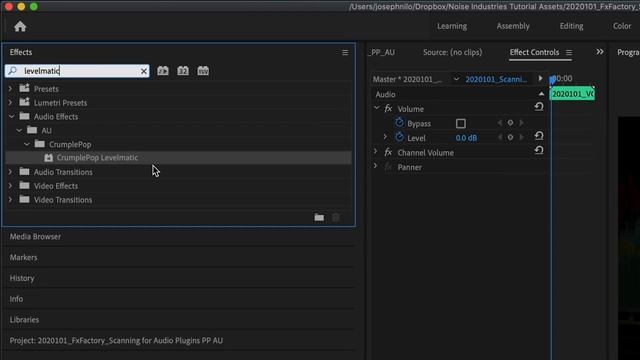Open the Markers panel

(23, 258)
